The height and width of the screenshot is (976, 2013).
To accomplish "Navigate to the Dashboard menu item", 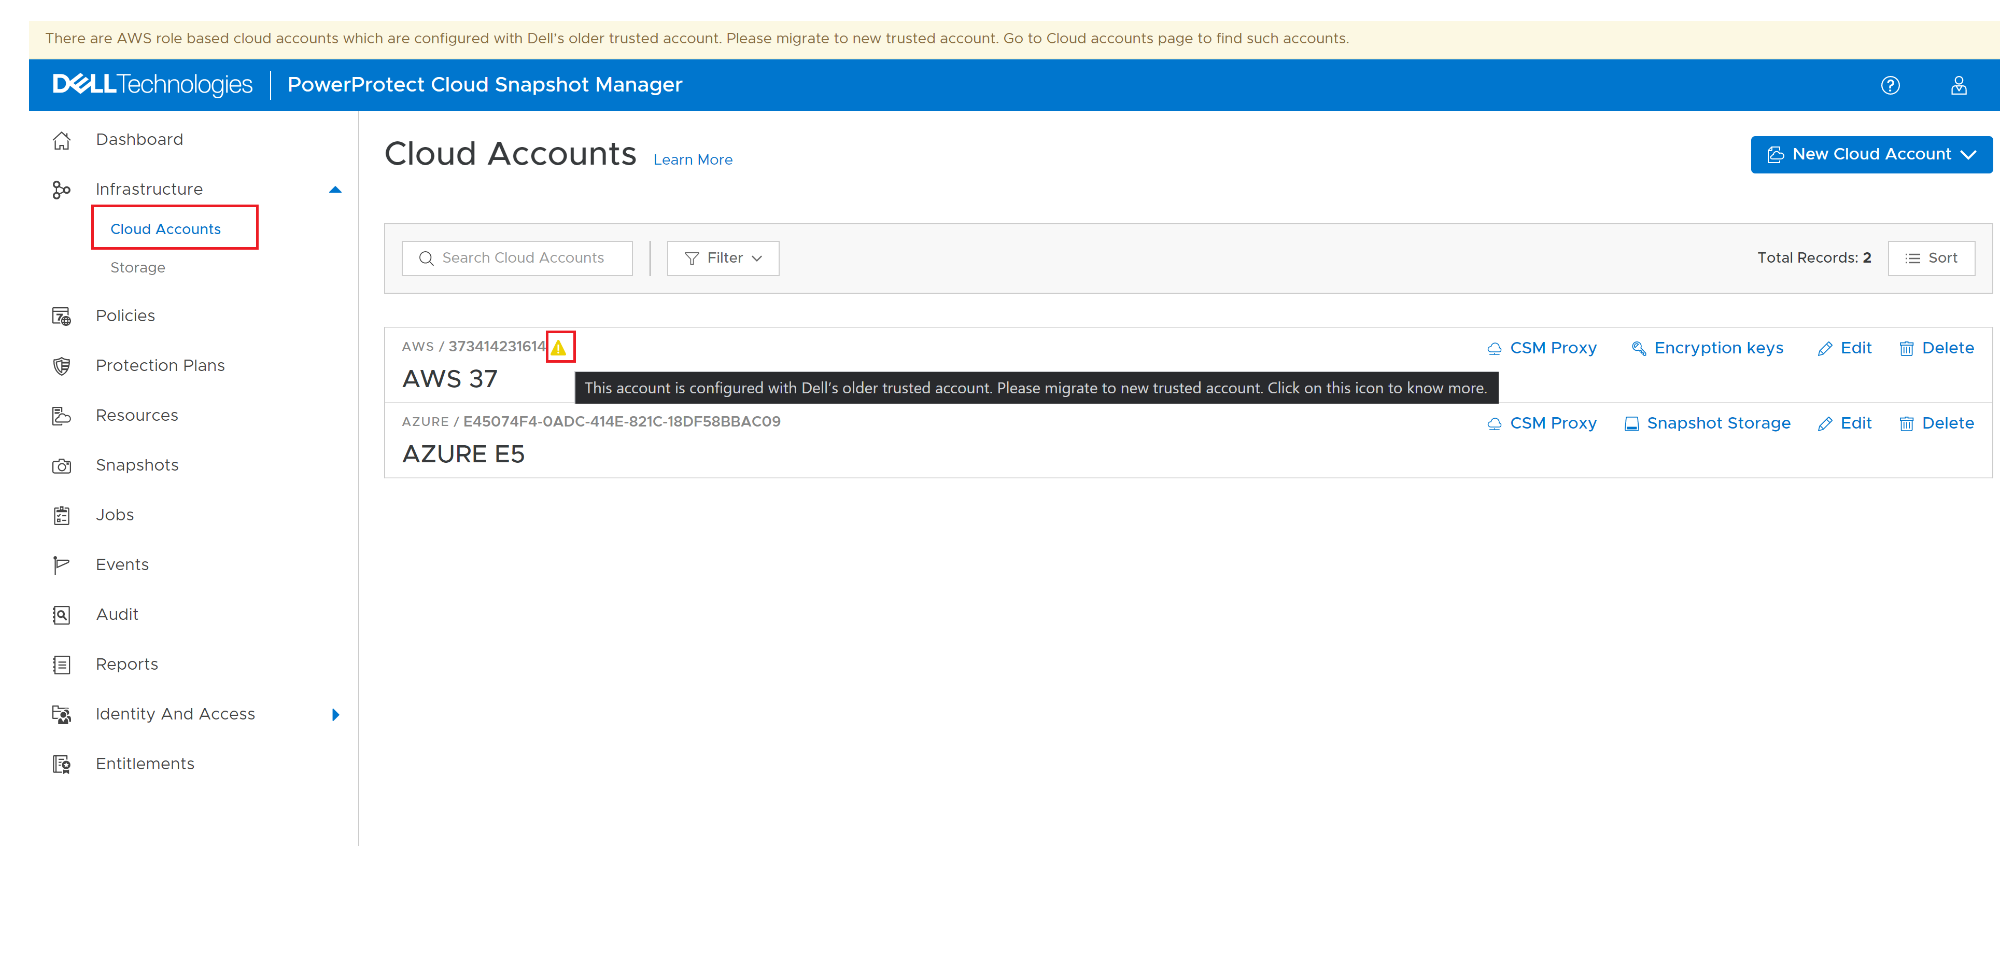I will point(139,139).
